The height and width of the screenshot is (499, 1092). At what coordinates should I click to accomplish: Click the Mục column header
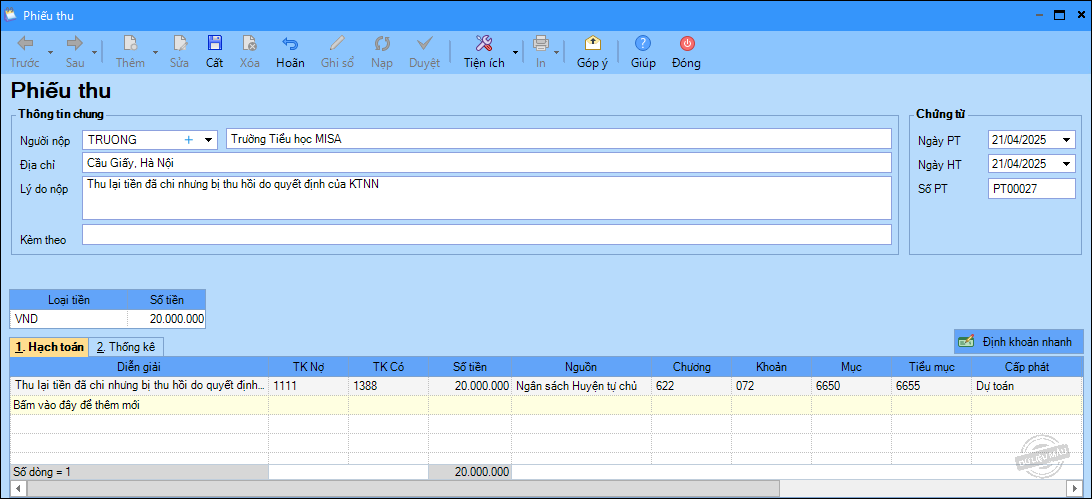851,367
